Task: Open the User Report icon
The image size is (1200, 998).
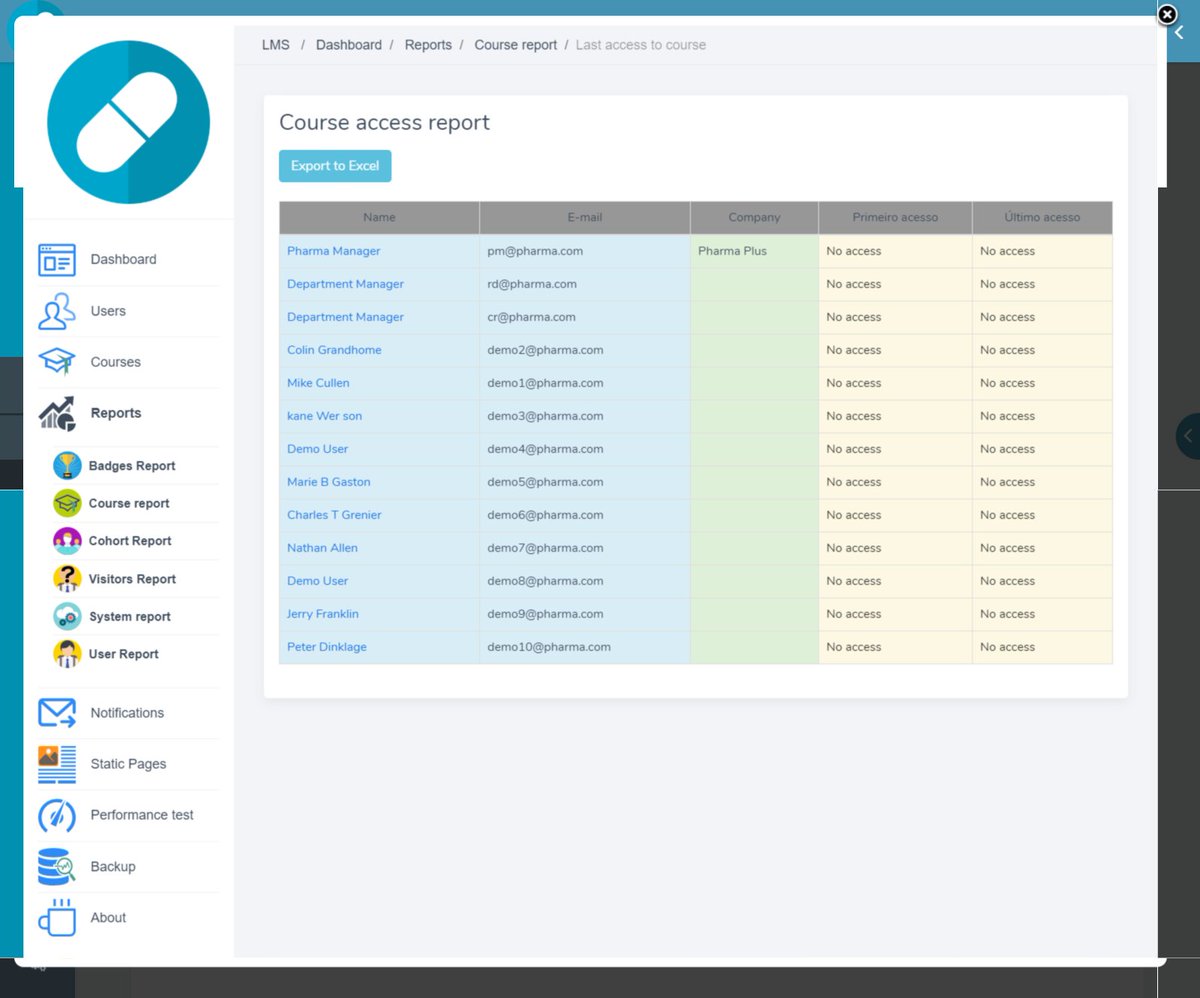Action: pos(66,654)
